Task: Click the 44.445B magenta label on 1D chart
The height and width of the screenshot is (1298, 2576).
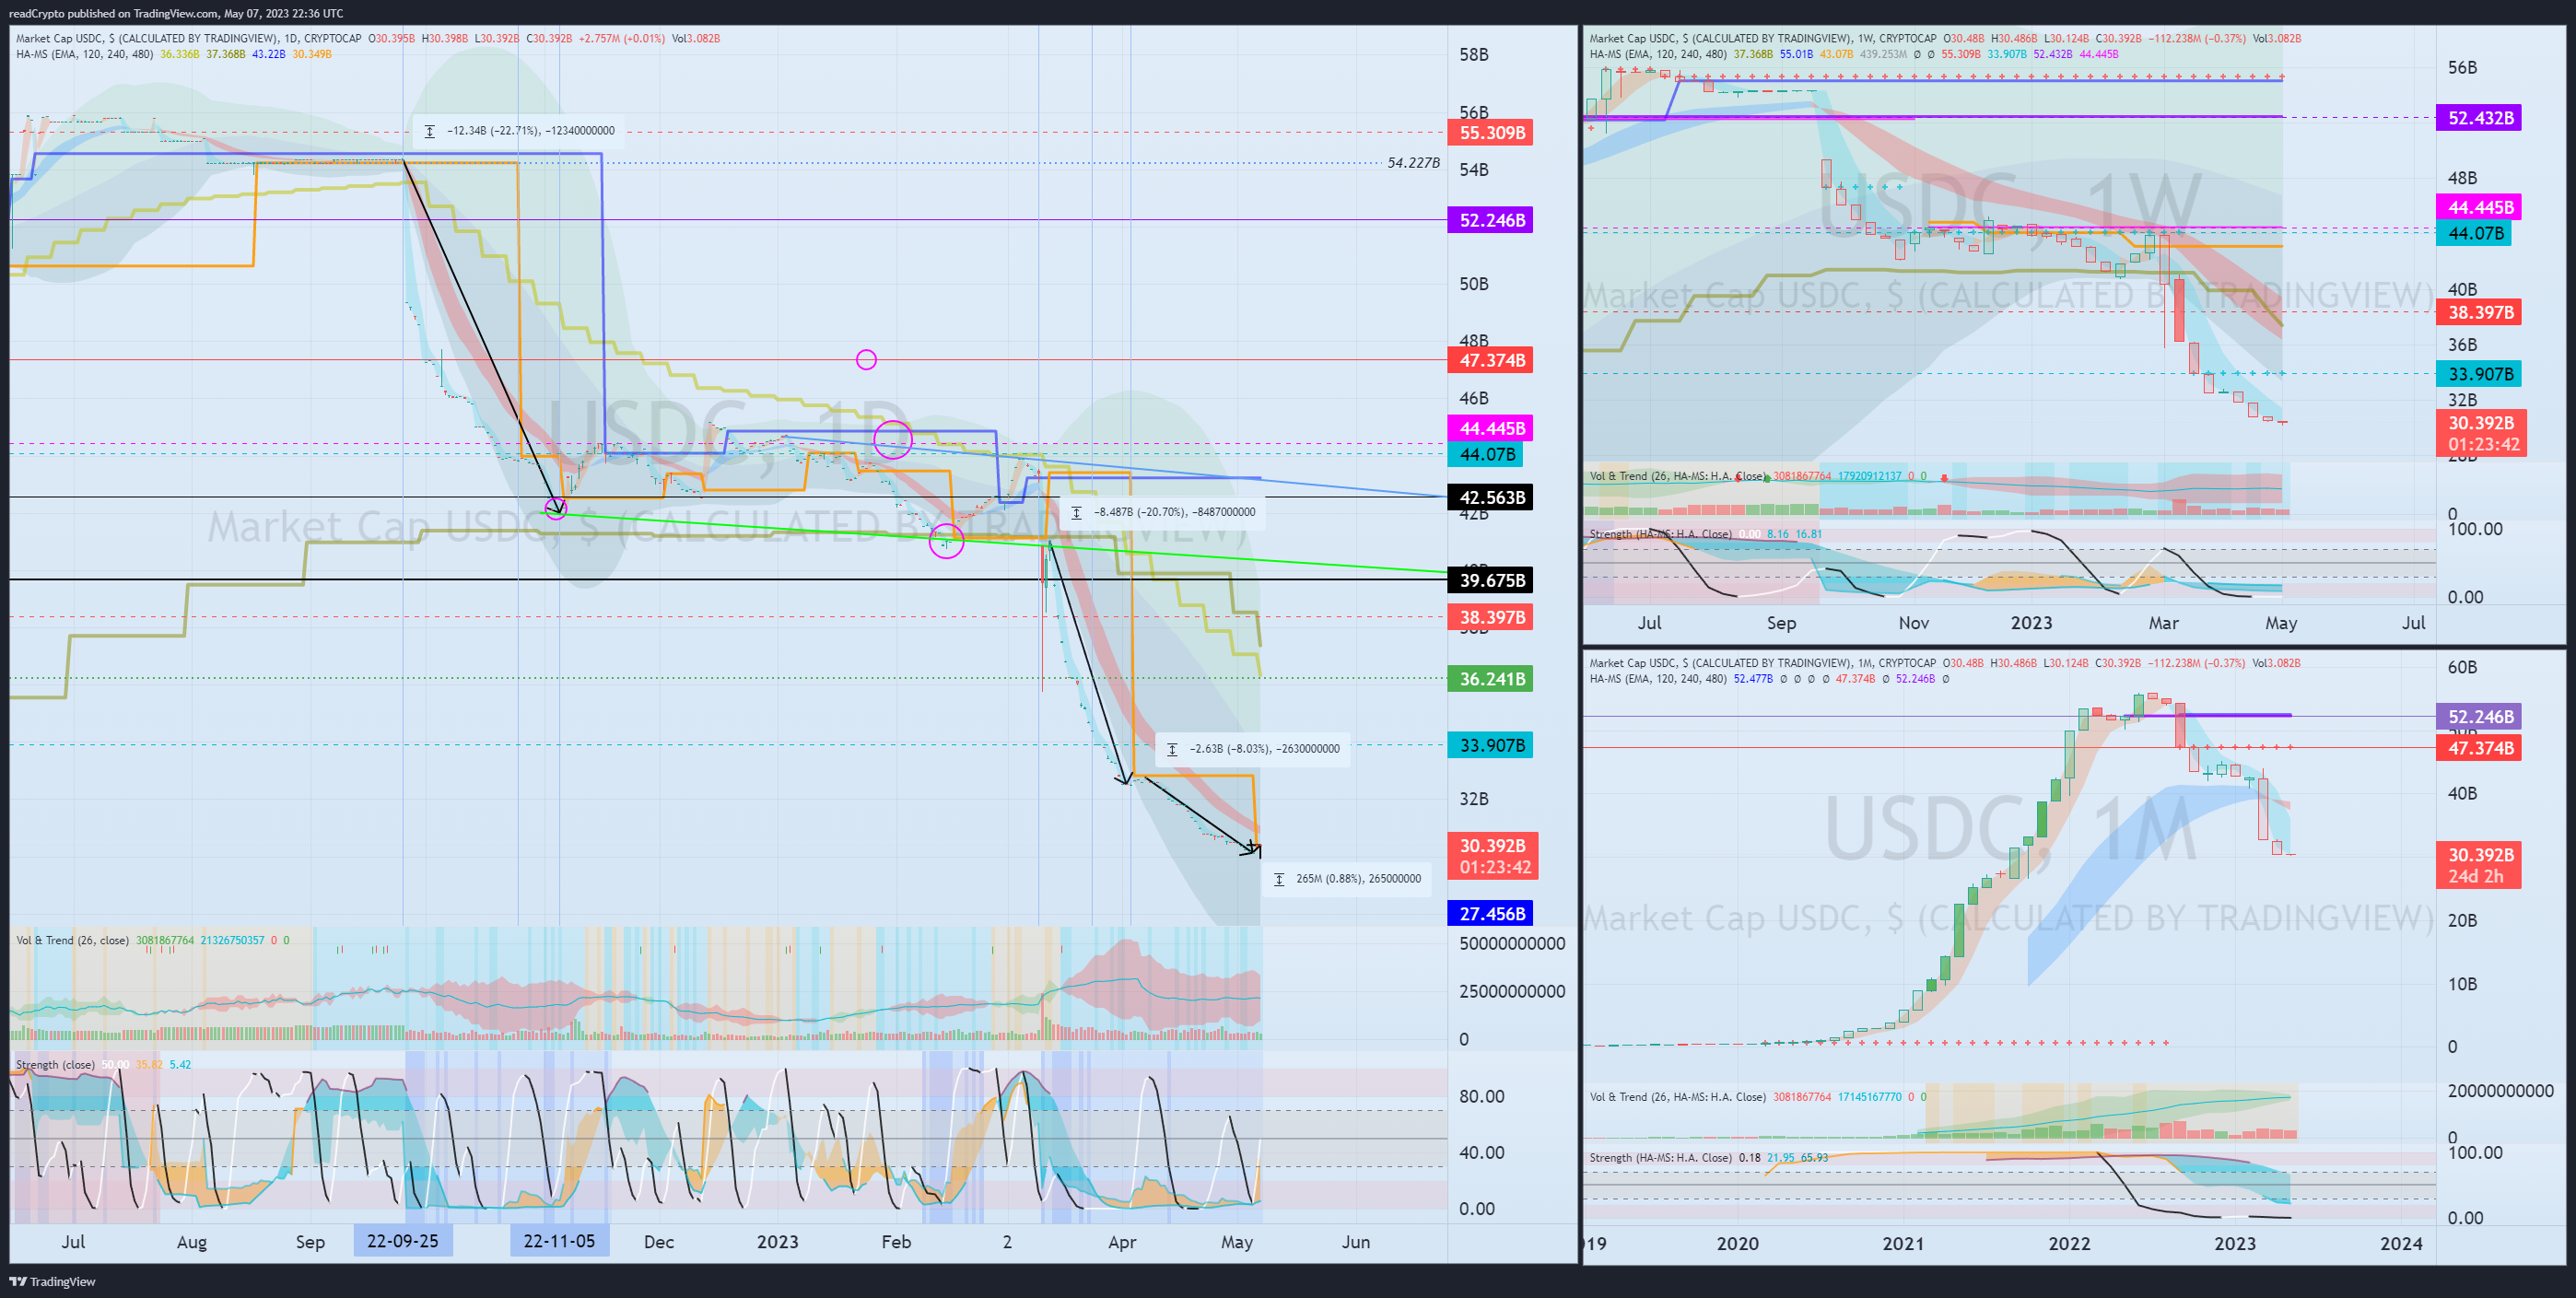Action: 1490,429
